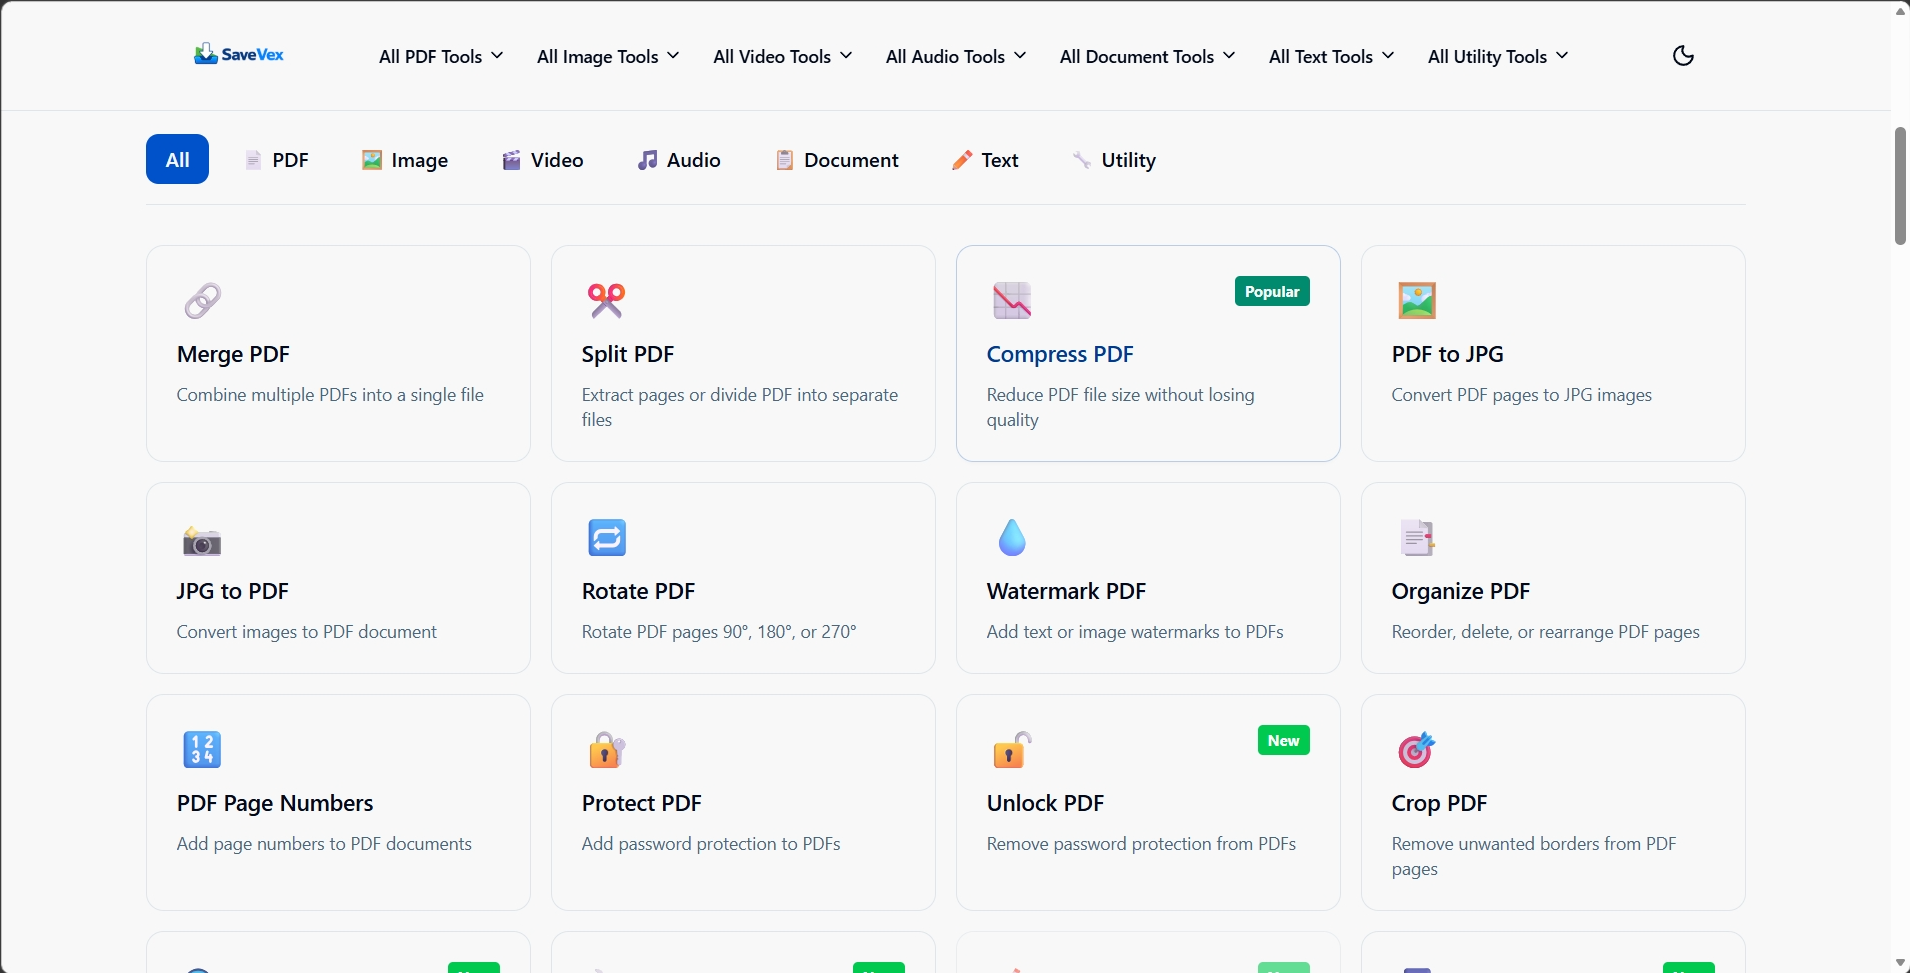Viewport: 1910px width, 973px height.
Task: Click 'Add text or image watermarks to PDFs'
Action: 1135,632
